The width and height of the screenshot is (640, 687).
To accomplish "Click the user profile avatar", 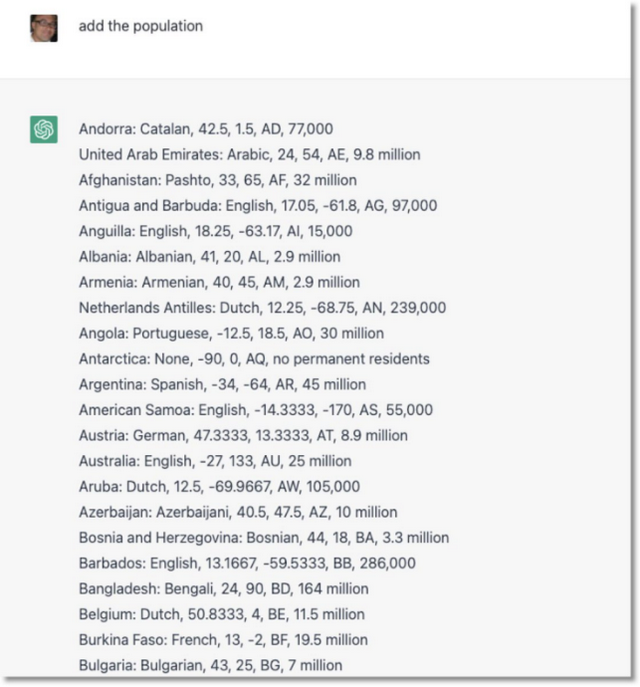I will (x=44, y=28).
